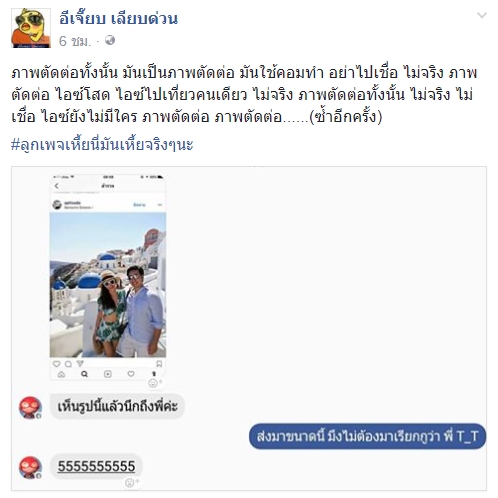Click the 6 ชม. post timestamp
Viewport: 498px width, 498px height.
75,41
